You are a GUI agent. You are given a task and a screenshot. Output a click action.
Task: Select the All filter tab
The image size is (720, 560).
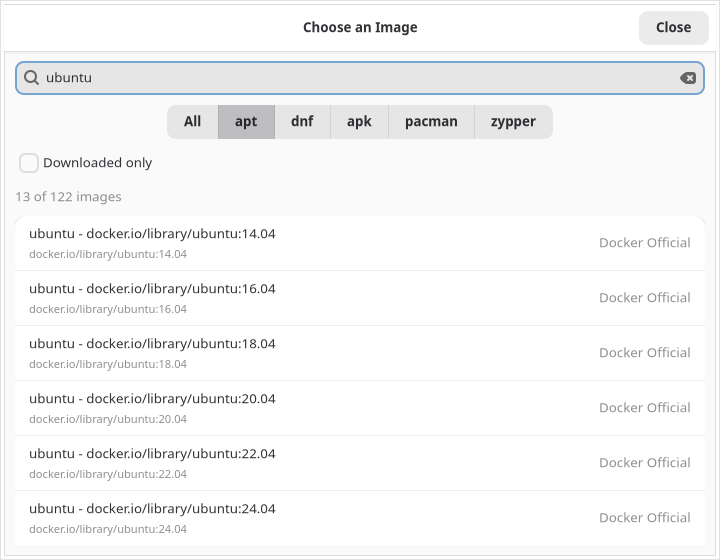click(x=192, y=122)
